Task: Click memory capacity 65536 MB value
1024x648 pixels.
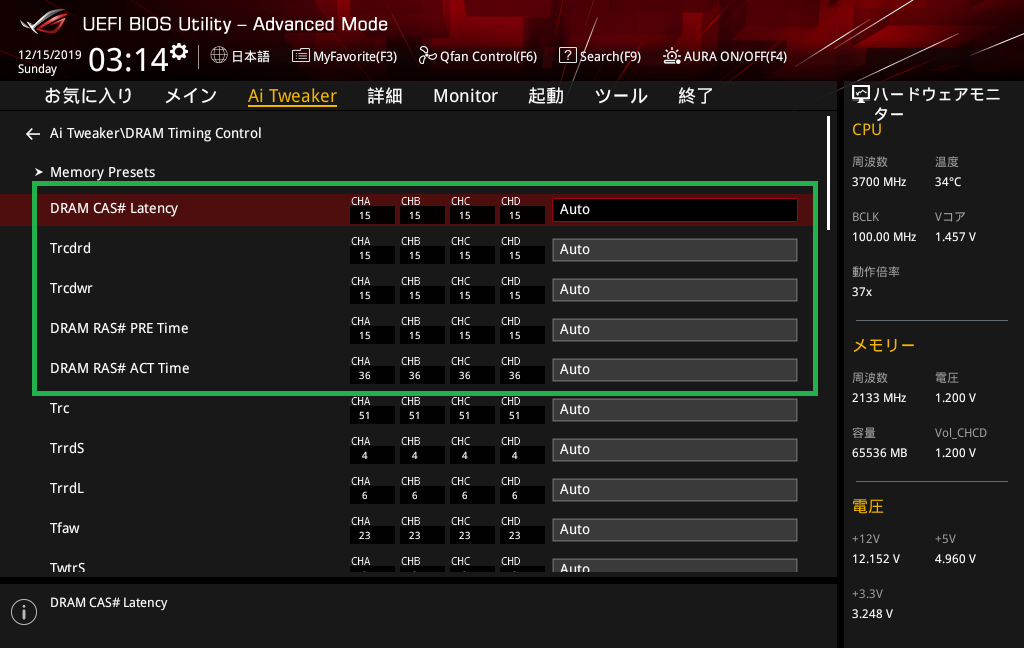Action: tap(879, 453)
